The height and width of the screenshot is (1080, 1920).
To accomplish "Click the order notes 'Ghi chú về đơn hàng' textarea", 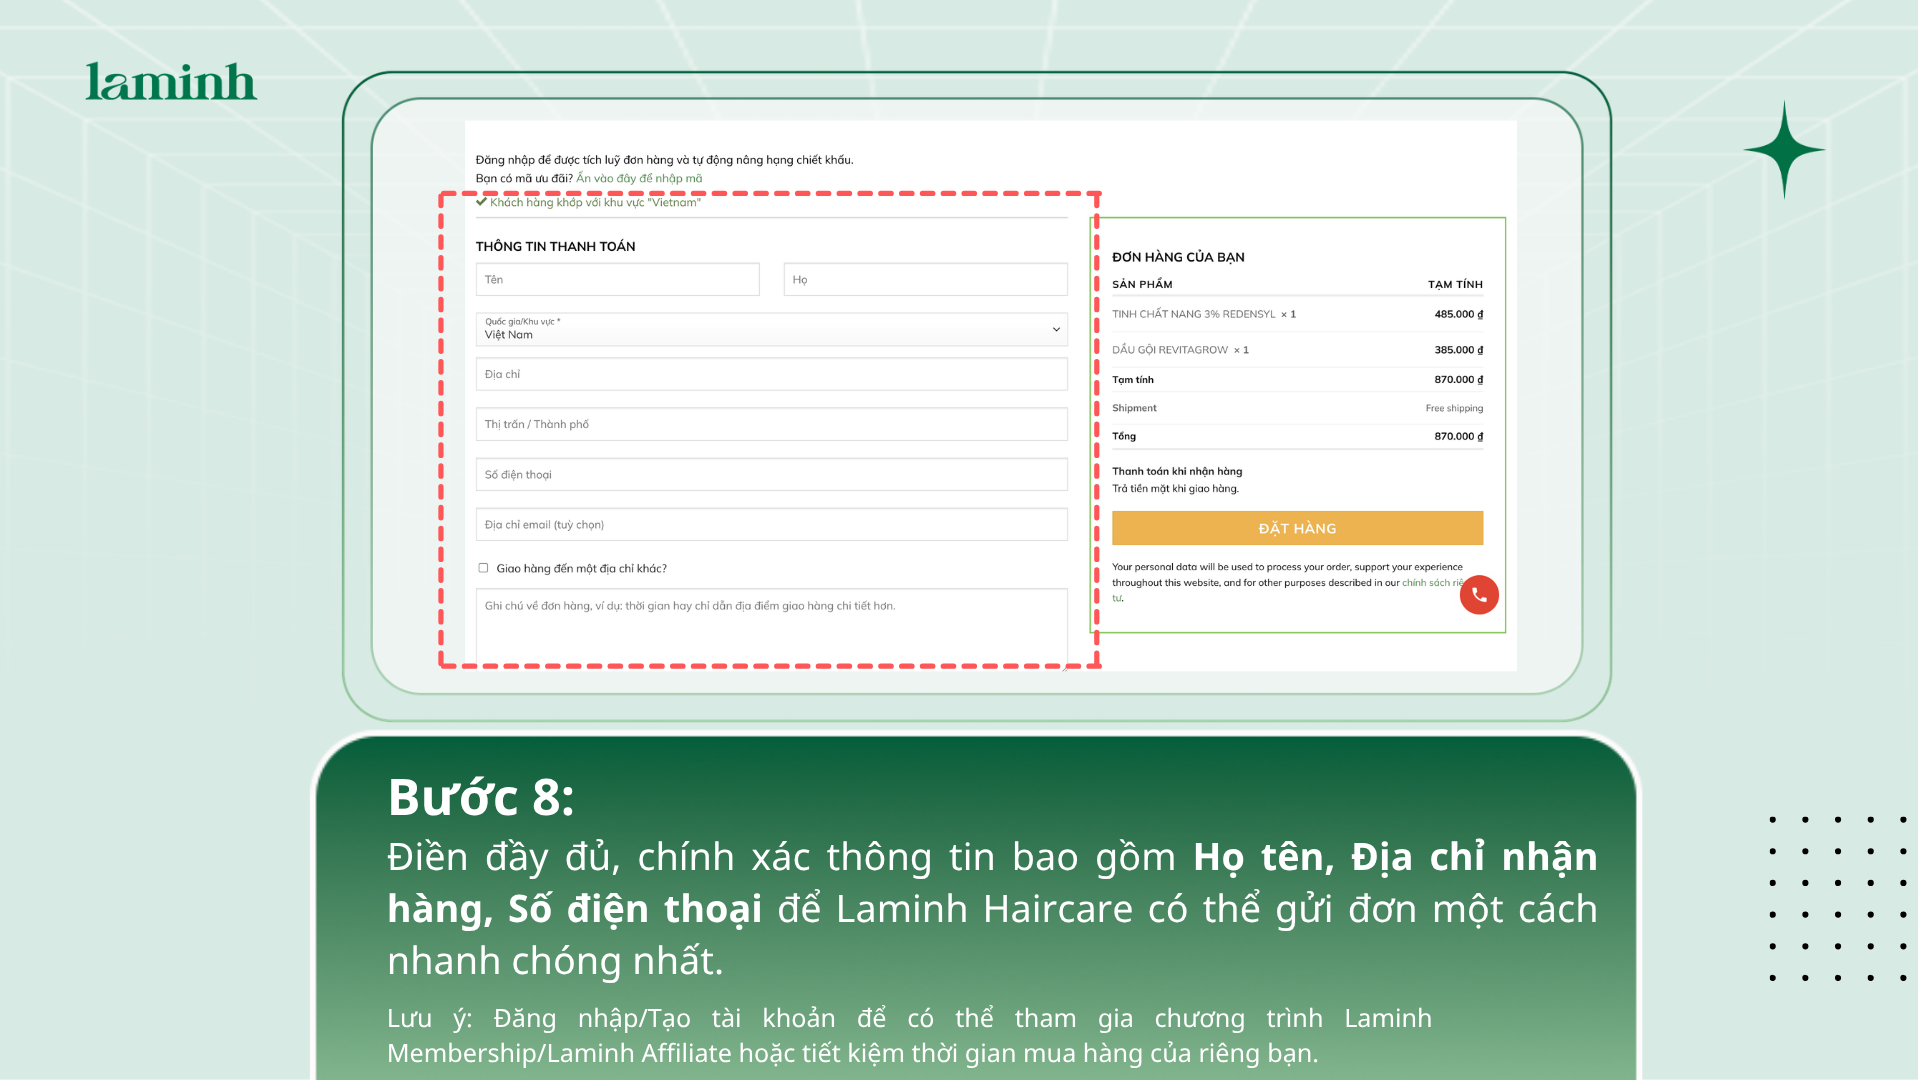I will point(771,628).
